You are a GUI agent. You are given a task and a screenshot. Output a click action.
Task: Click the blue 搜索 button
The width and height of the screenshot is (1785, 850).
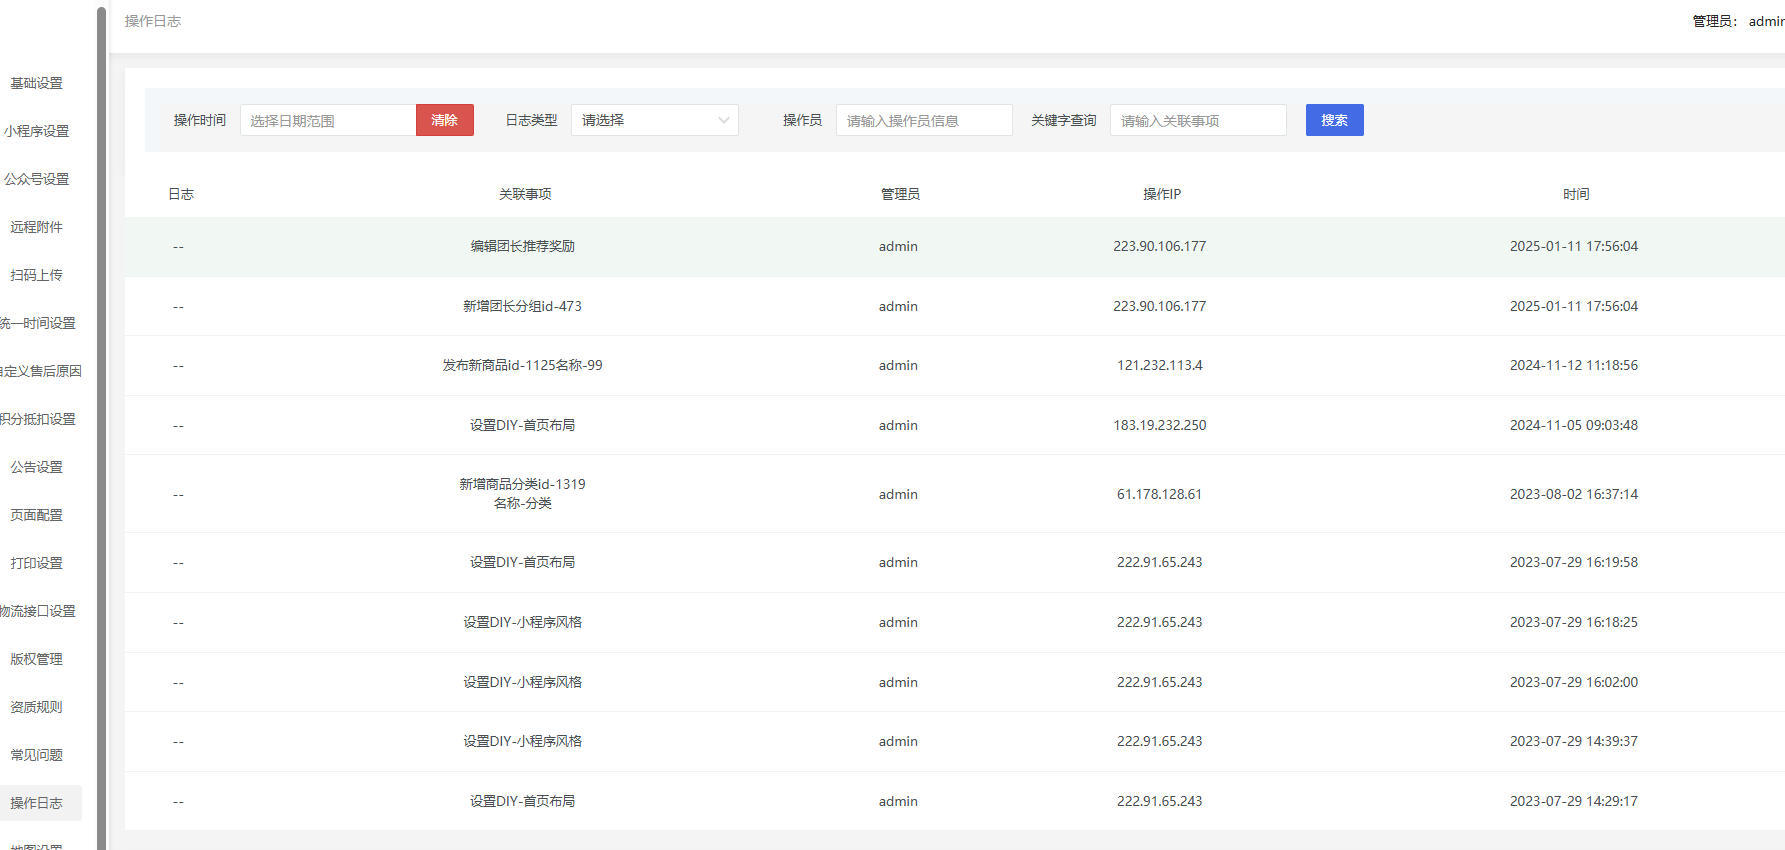[x=1334, y=120]
